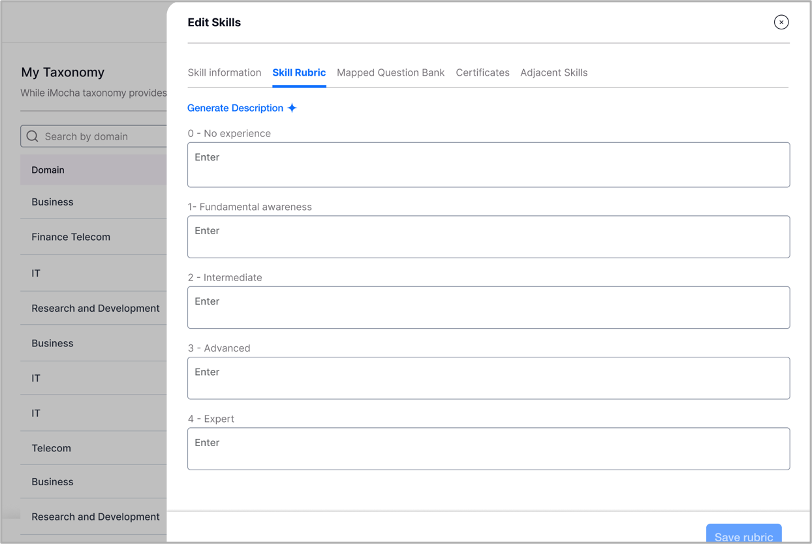This screenshot has height=544, width=812.
Task: Focus the Fundamental awareness text field
Action: point(488,237)
